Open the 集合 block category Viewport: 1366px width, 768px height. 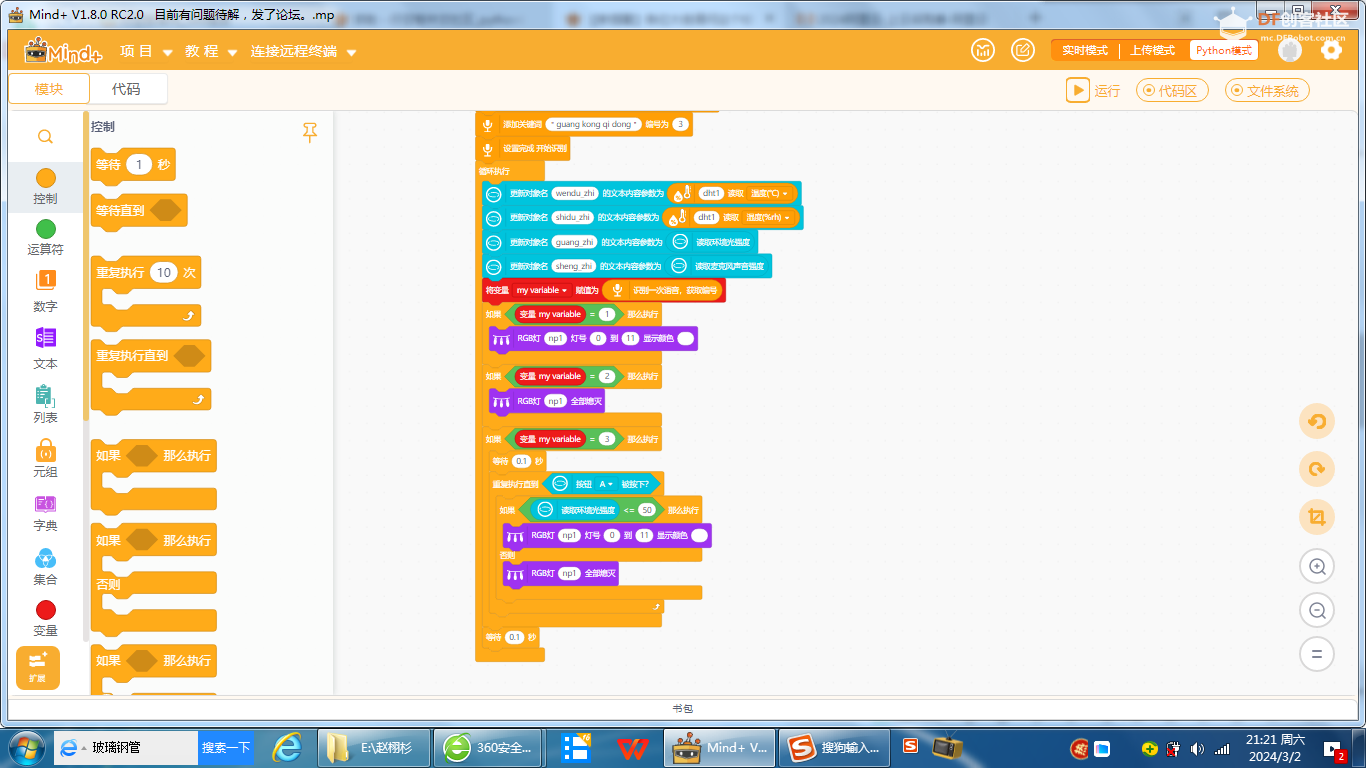coord(45,566)
